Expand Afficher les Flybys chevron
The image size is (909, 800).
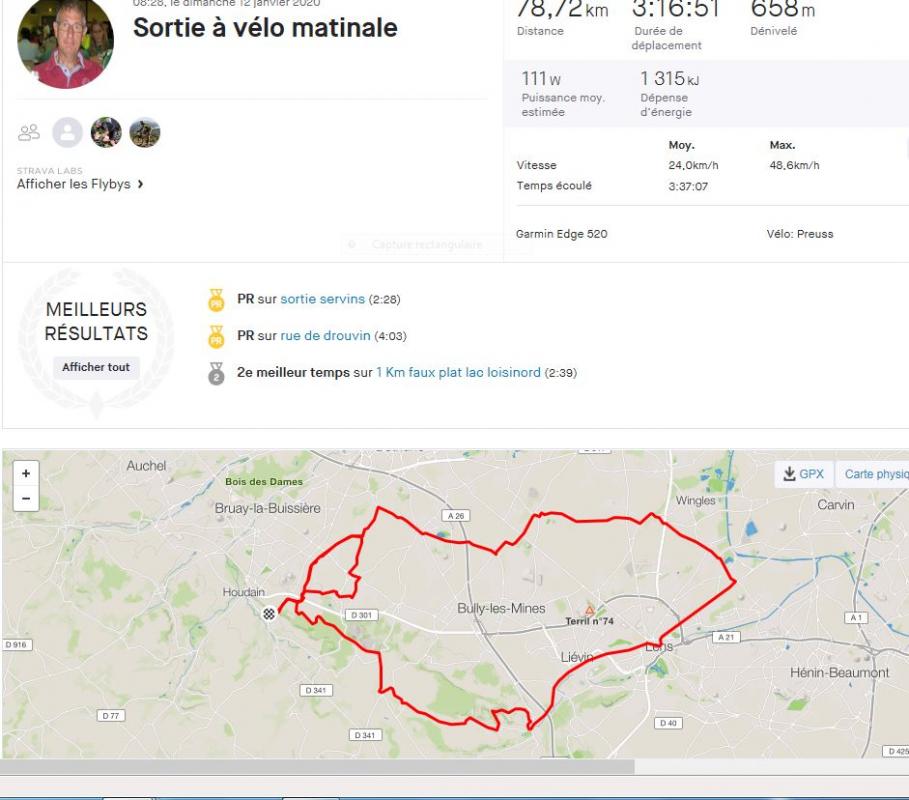tap(140, 184)
